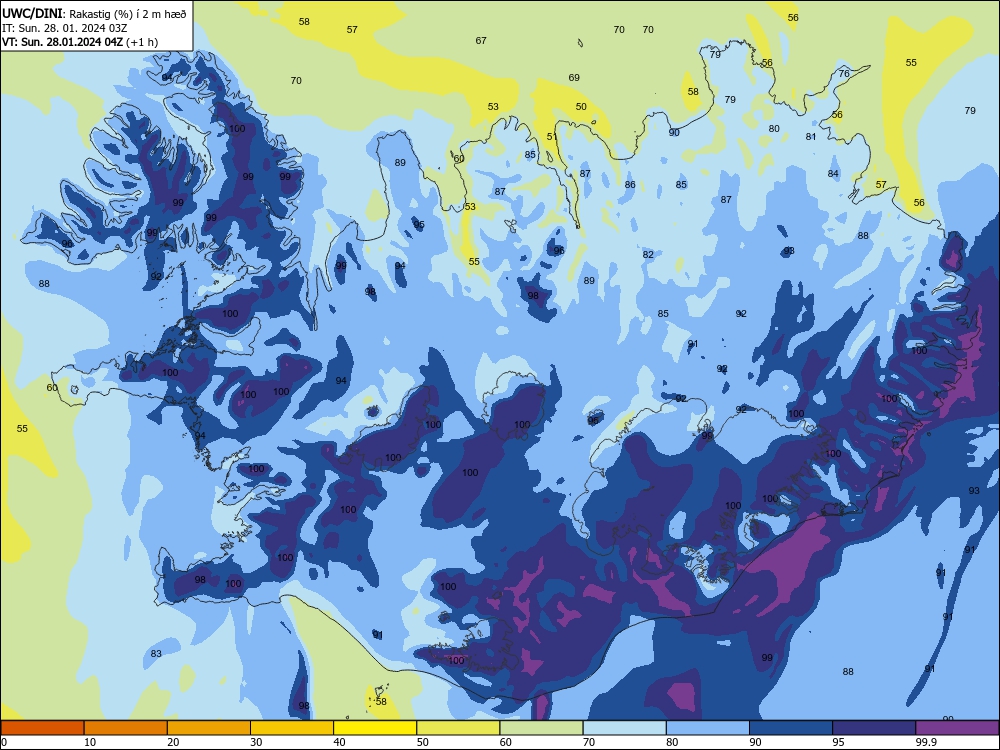Click the map value '86' in the north

click(630, 185)
